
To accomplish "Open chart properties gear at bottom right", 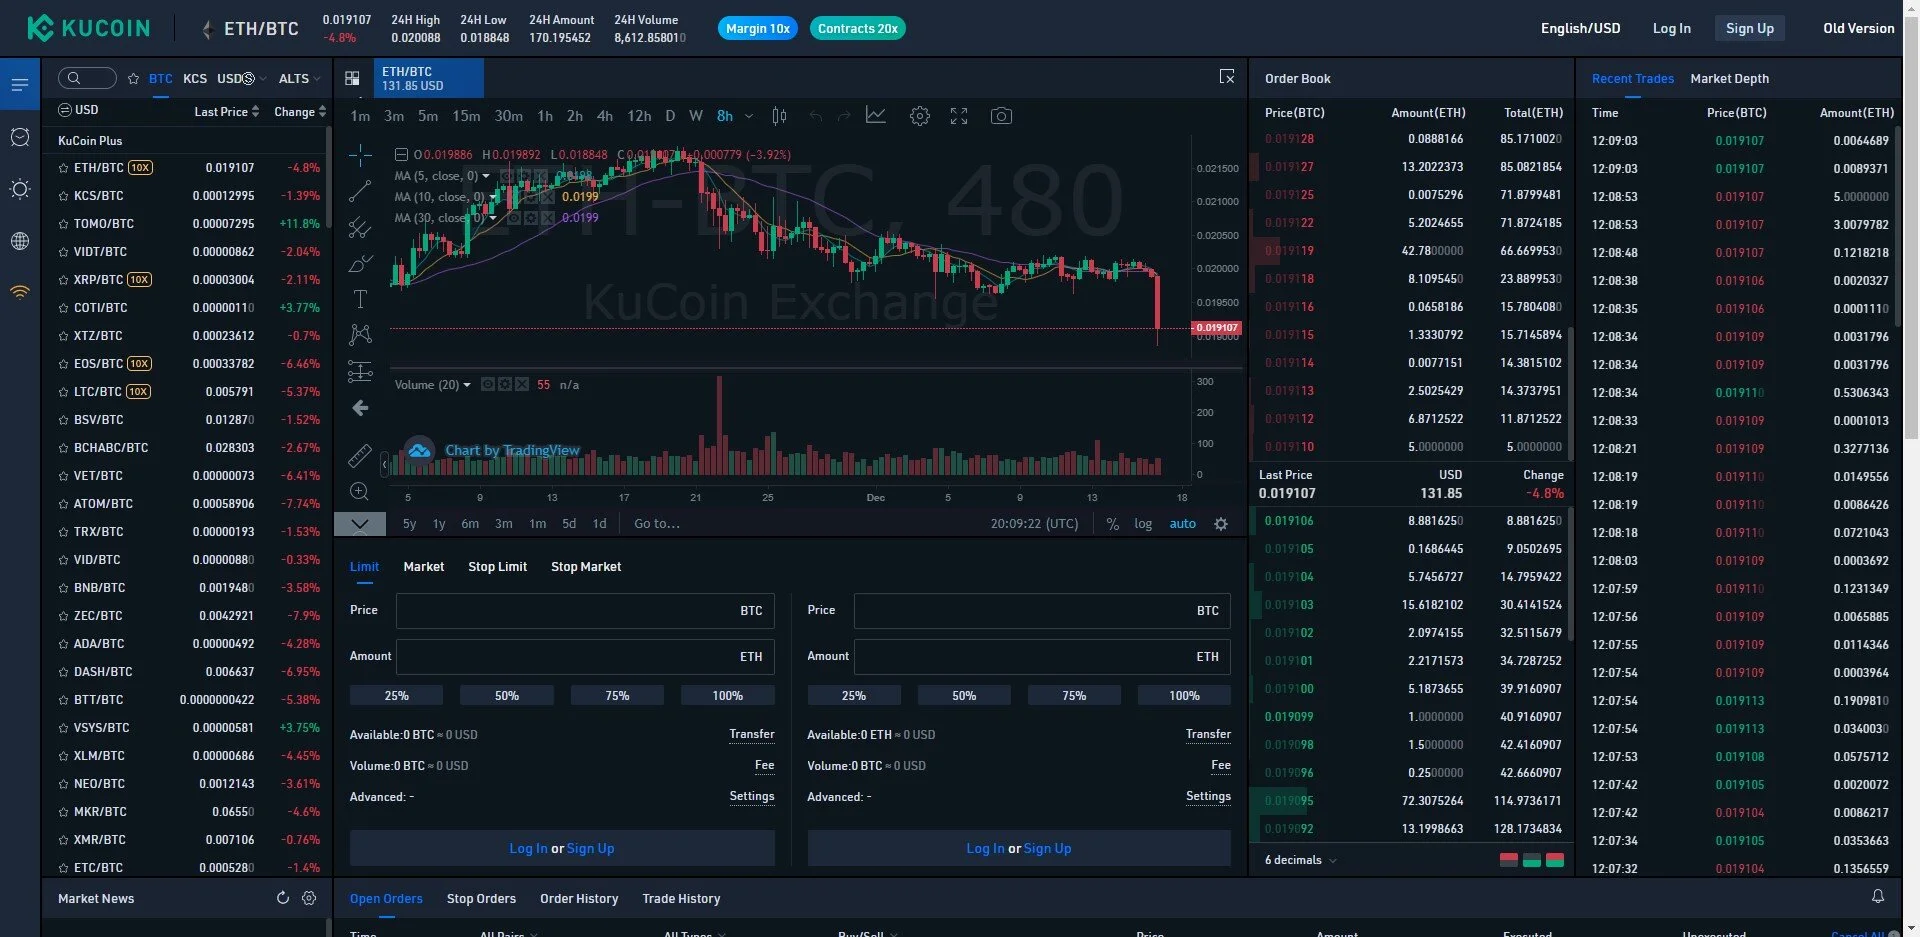I will point(1221,524).
